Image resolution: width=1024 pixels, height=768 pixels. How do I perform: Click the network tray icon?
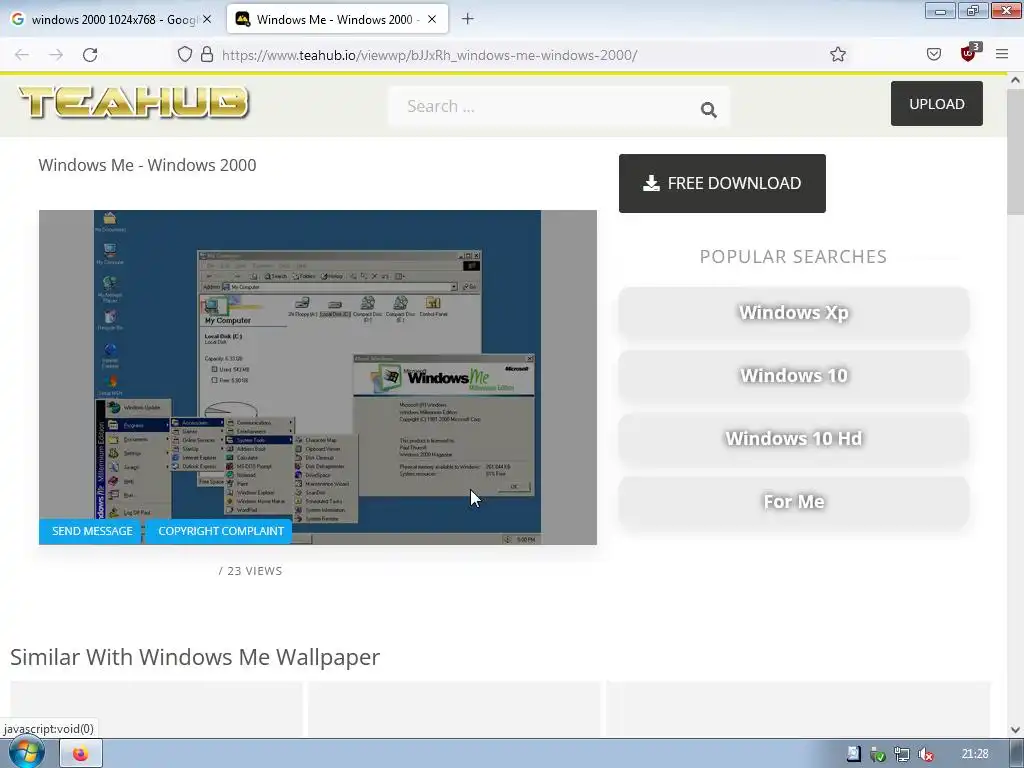(902, 754)
